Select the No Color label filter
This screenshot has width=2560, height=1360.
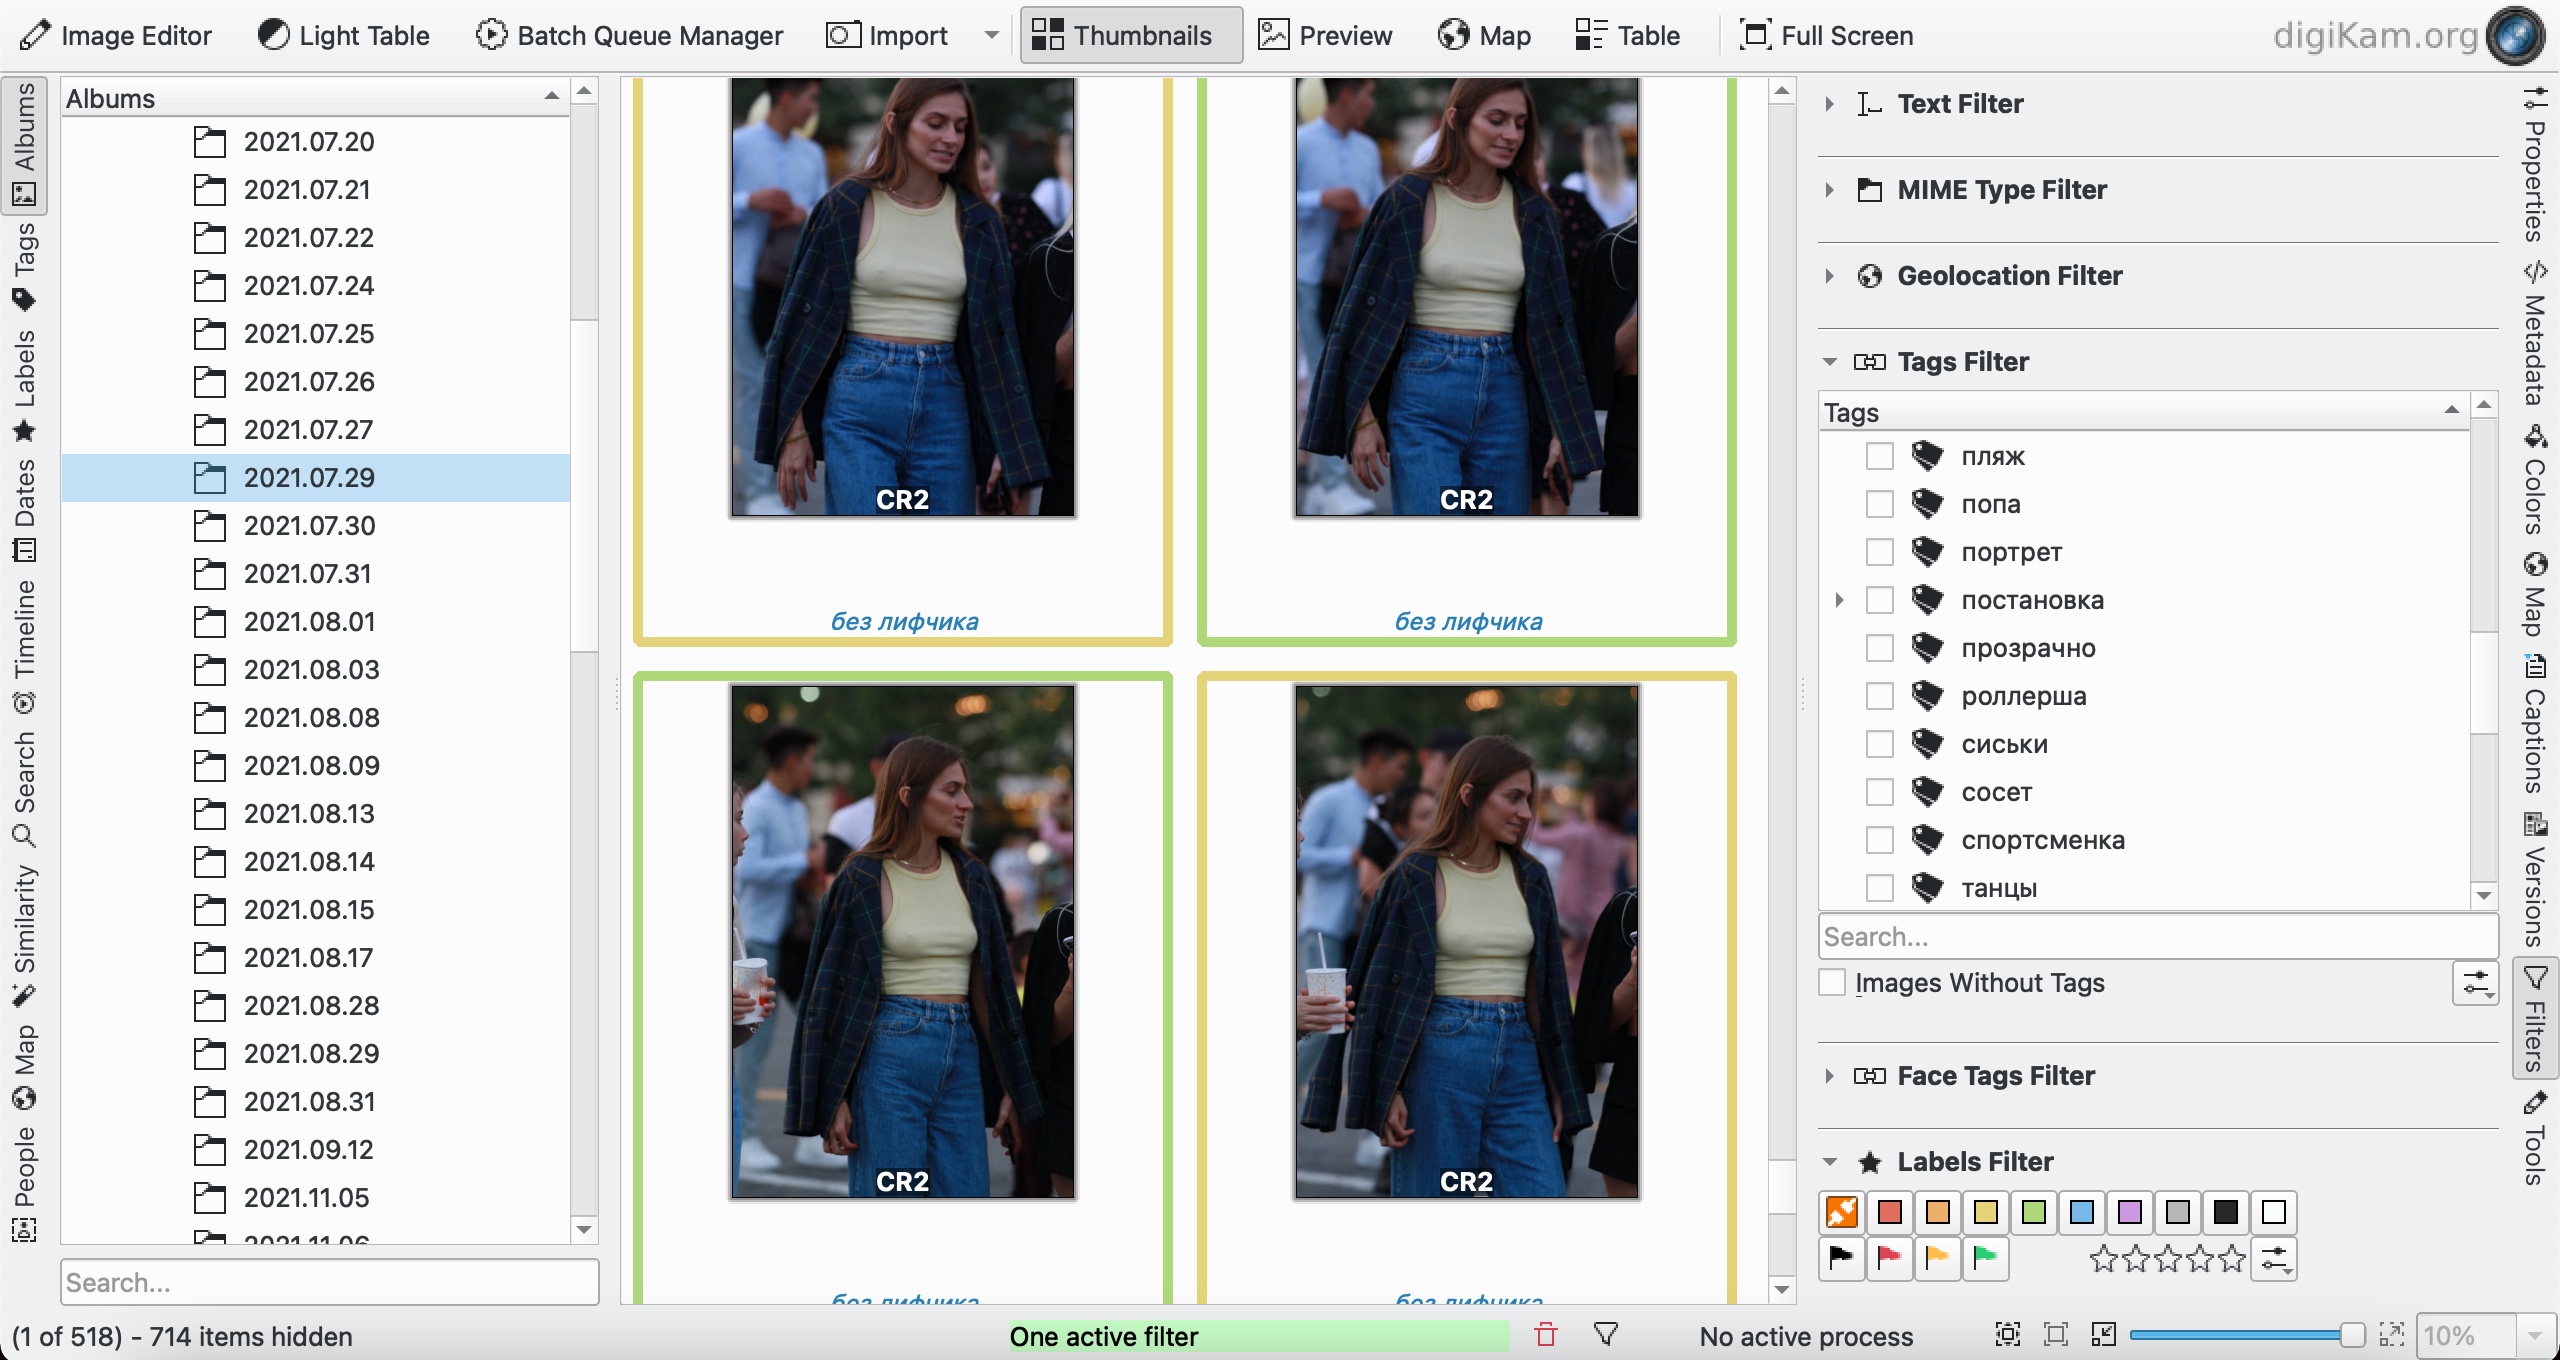pos(1842,1212)
